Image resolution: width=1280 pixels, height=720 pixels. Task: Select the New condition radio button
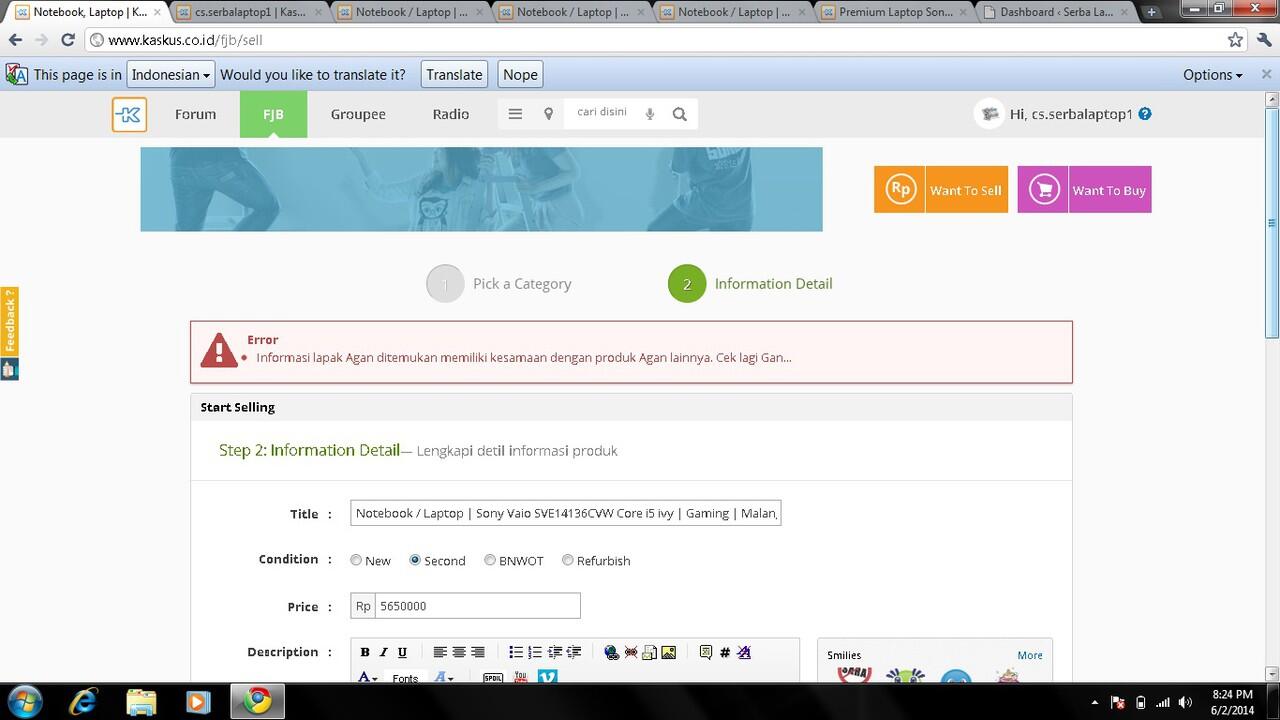coord(356,560)
